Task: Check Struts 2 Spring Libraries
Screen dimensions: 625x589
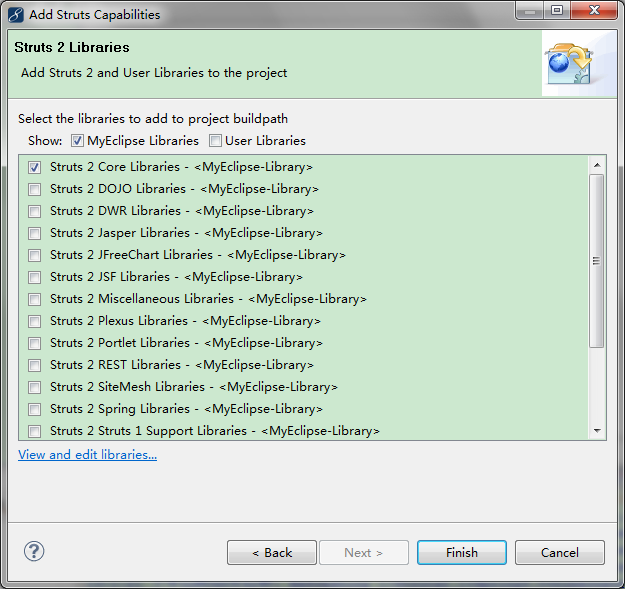Action: pyautogui.click(x=35, y=409)
